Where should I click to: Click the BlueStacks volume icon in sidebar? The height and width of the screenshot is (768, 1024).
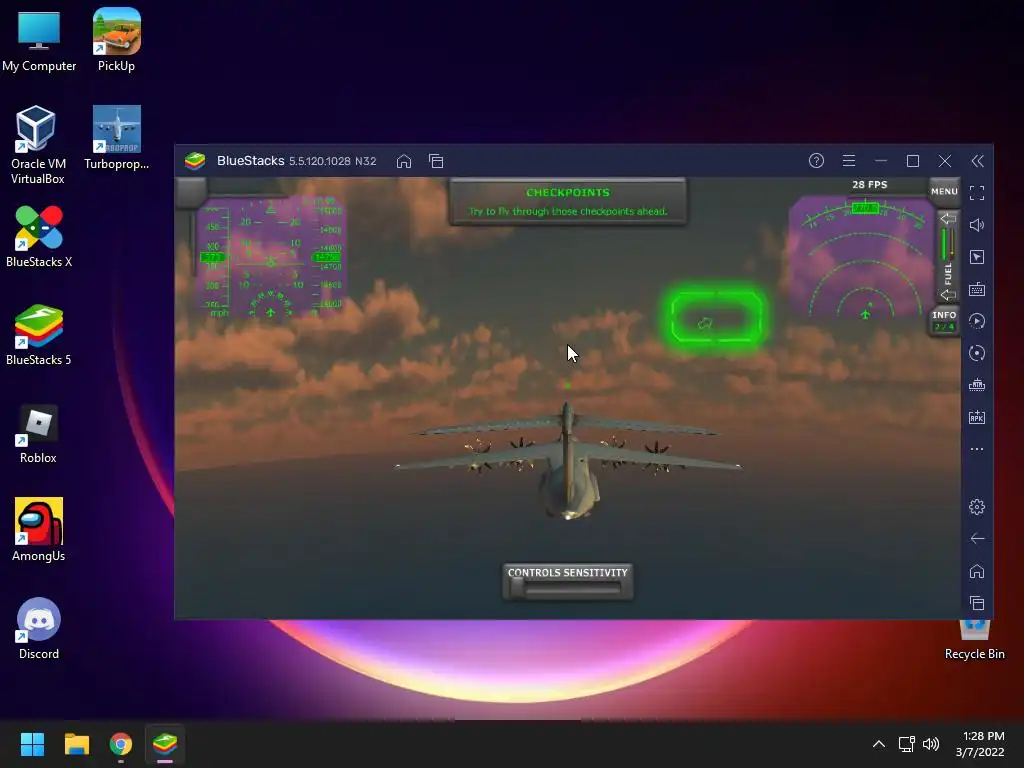tap(977, 225)
